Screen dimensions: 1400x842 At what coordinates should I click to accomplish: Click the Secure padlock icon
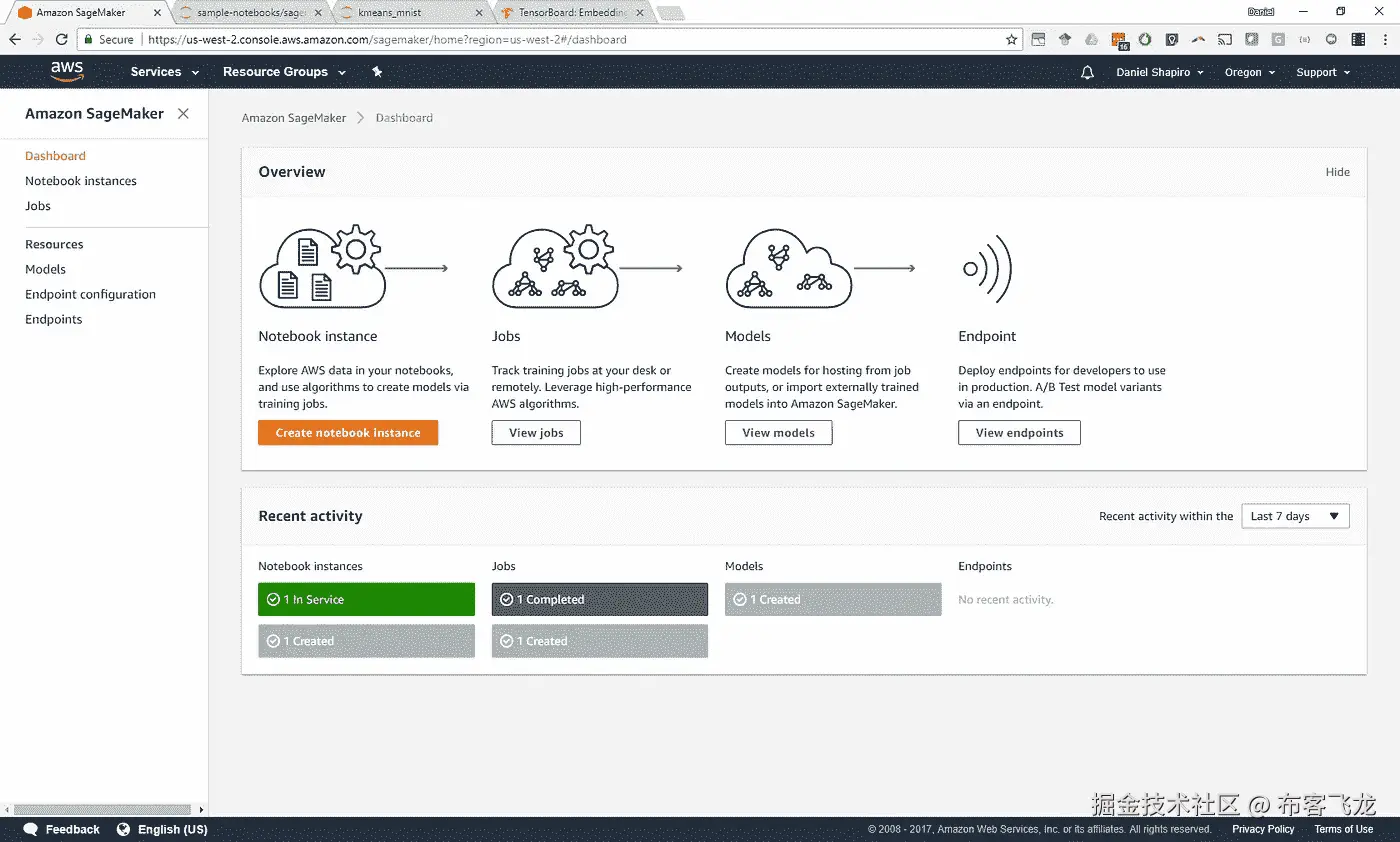(88, 40)
